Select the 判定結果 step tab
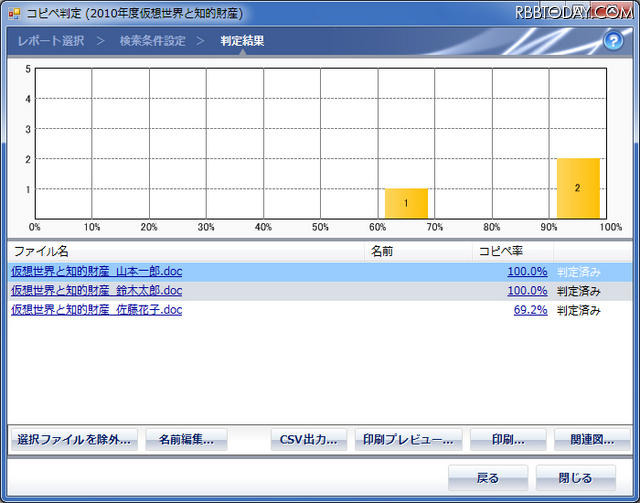 pyautogui.click(x=242, y=41)
